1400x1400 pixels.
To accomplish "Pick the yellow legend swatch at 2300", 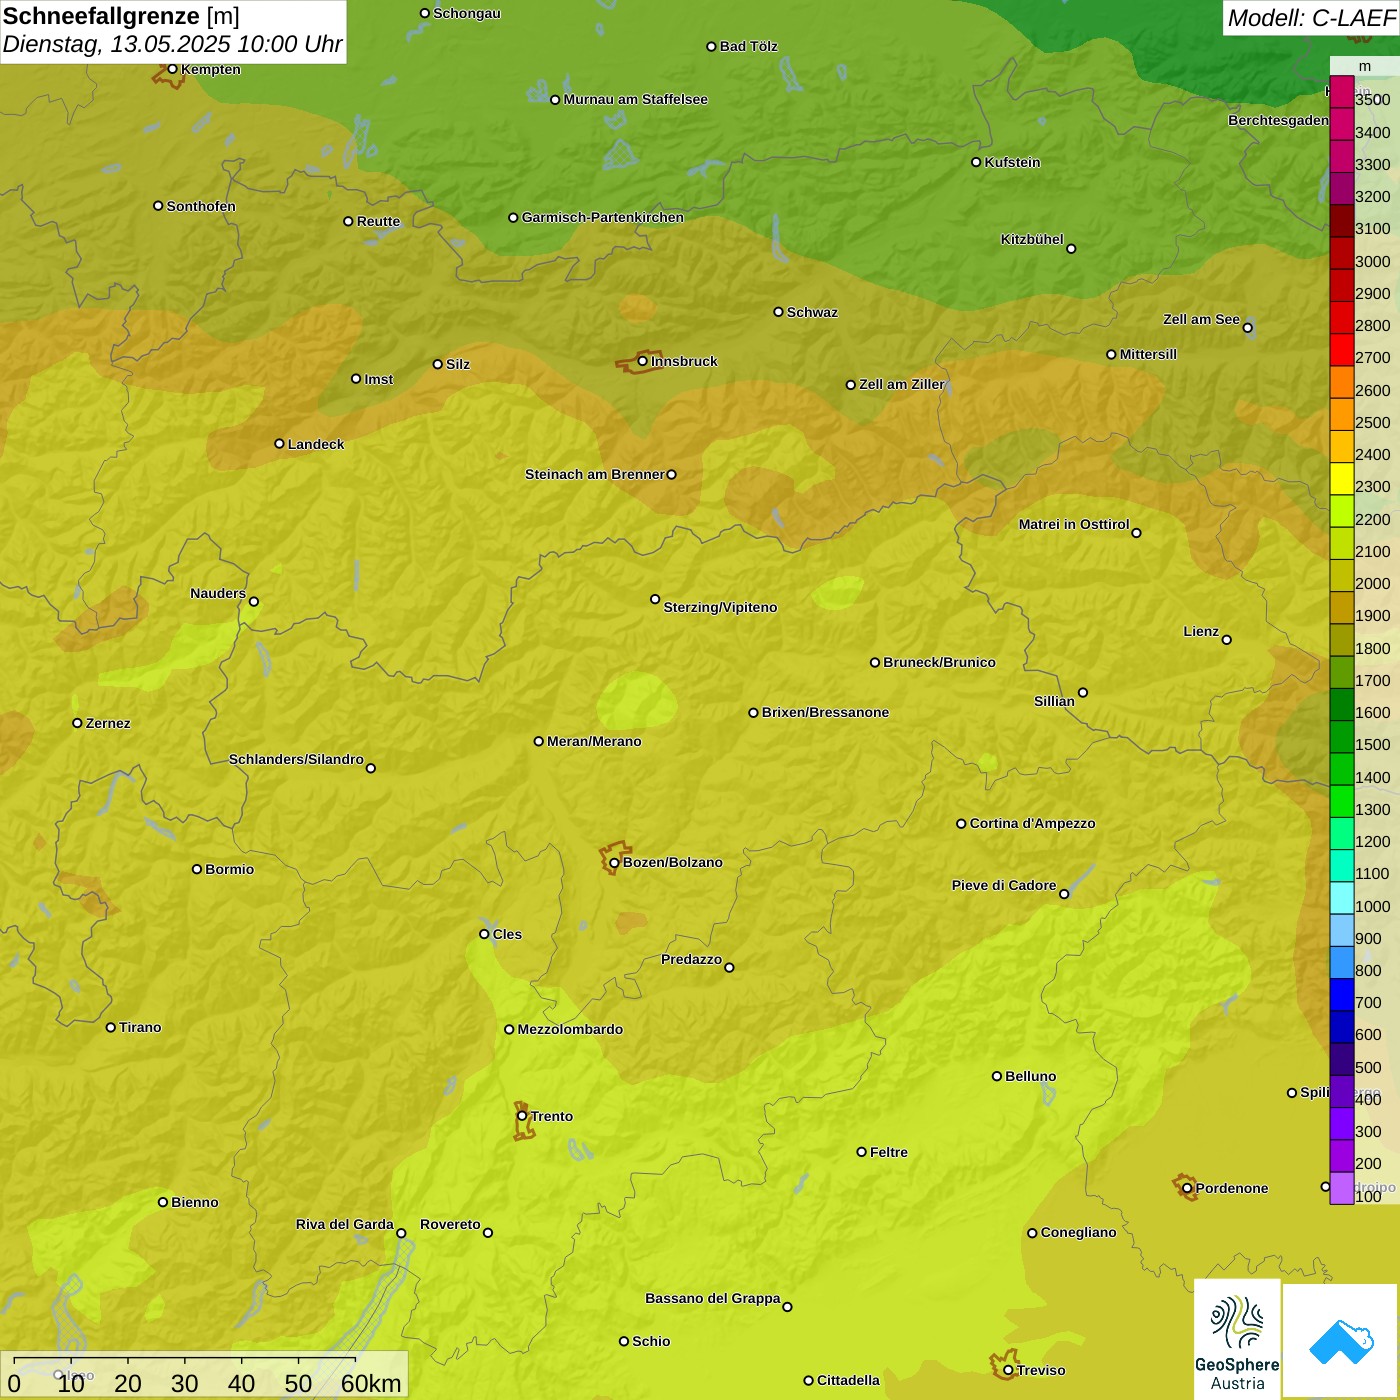I will 1341,479.
